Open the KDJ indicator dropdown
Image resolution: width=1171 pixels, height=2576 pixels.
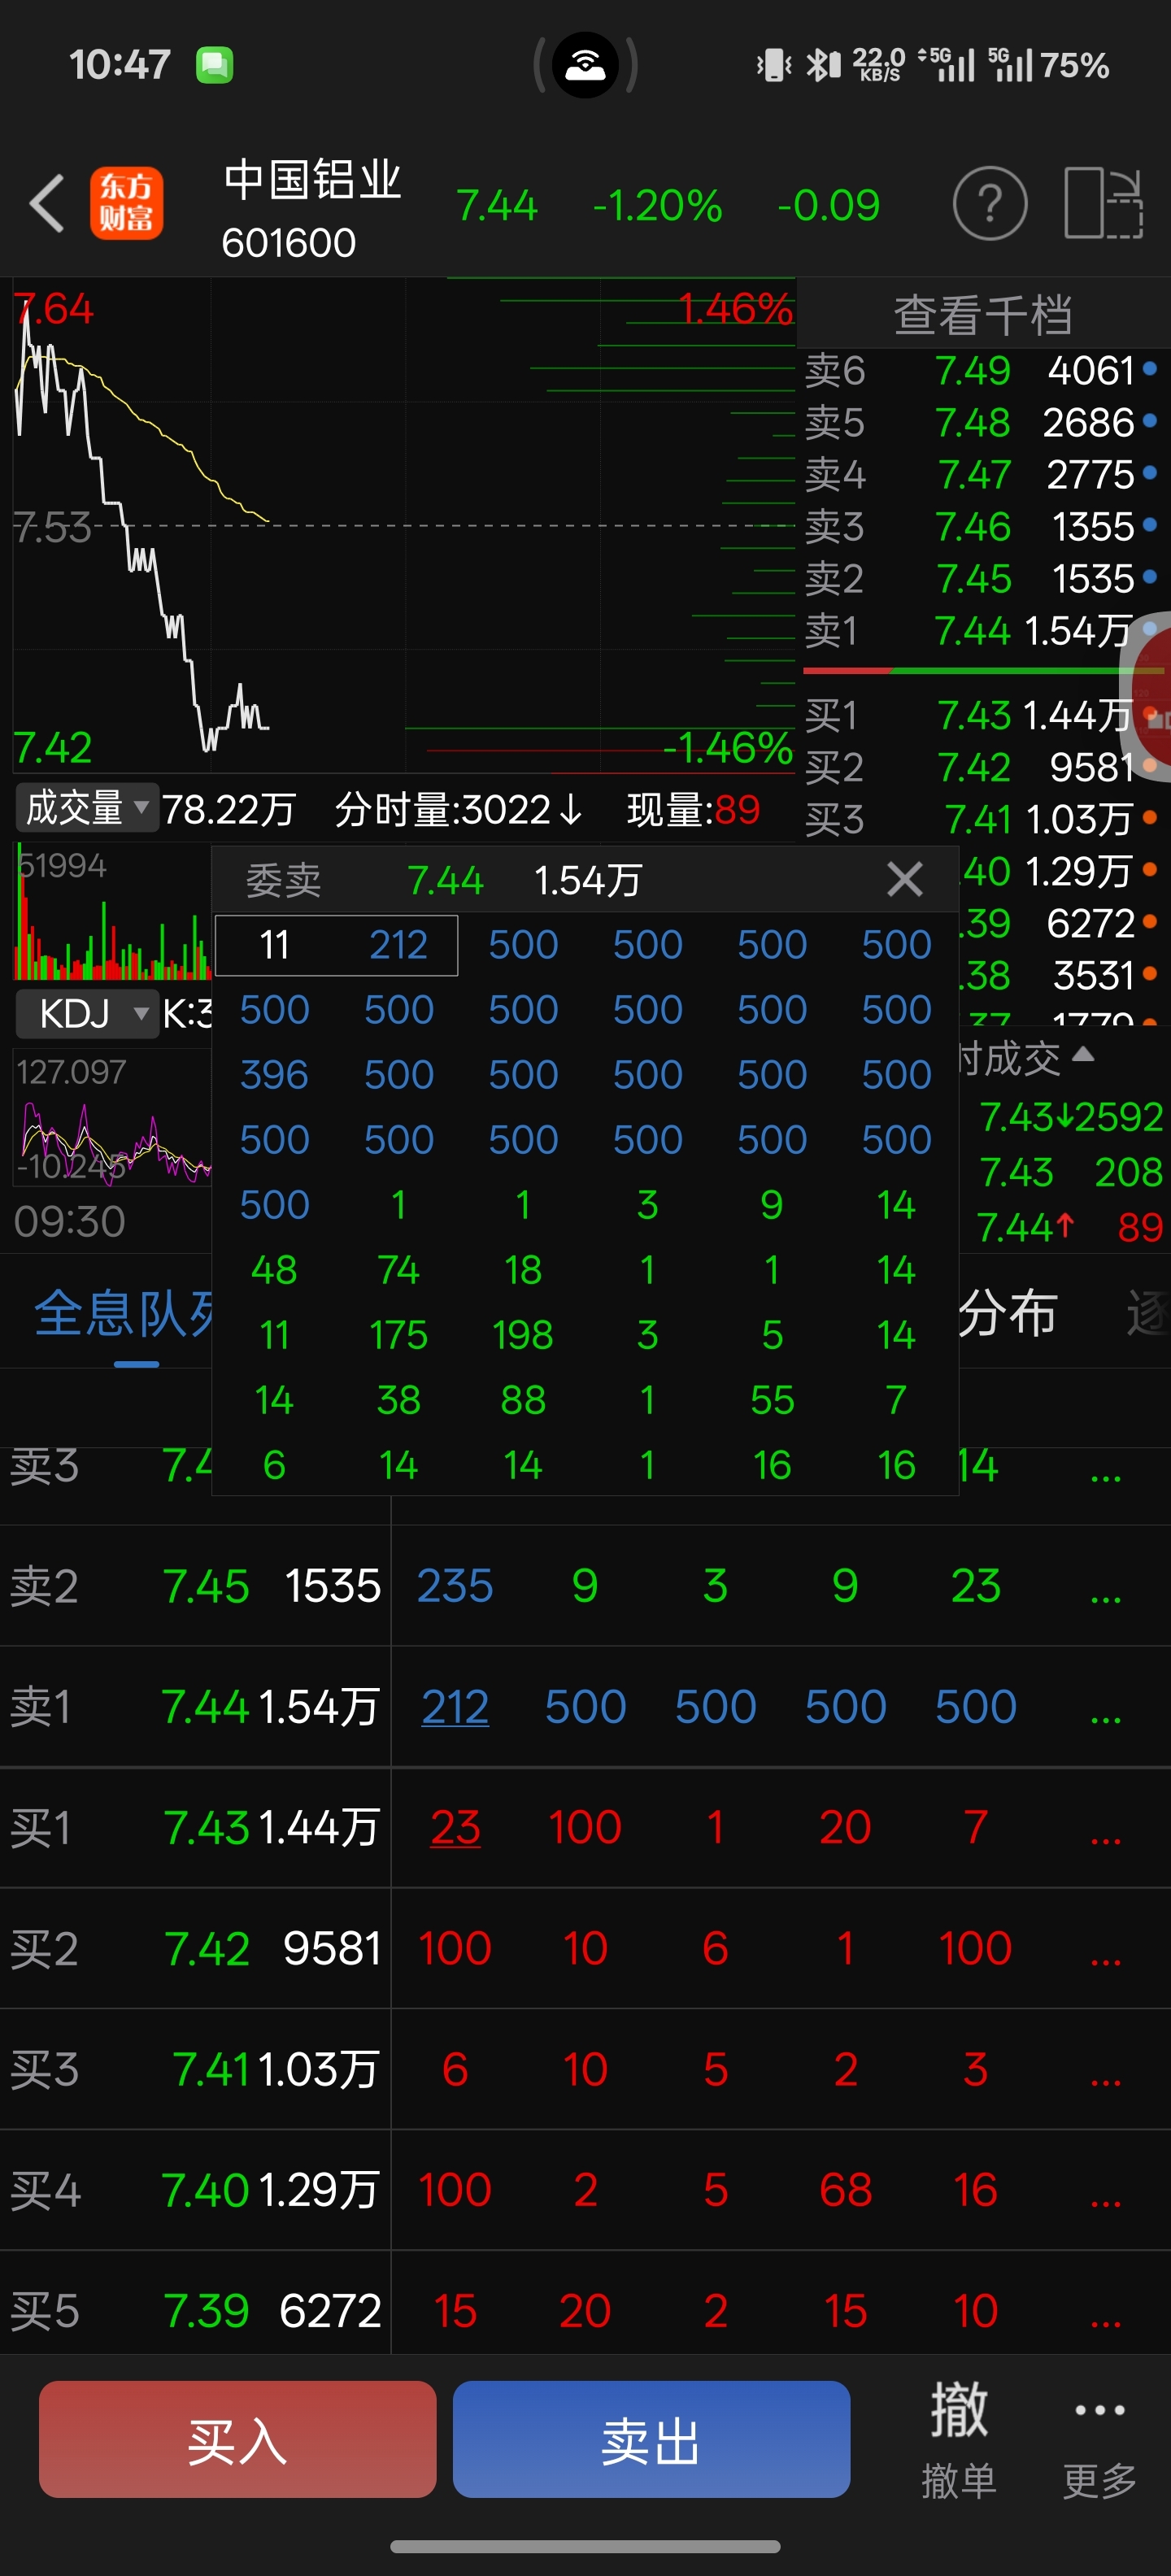pyautogui.click(x=87, y=1014)
